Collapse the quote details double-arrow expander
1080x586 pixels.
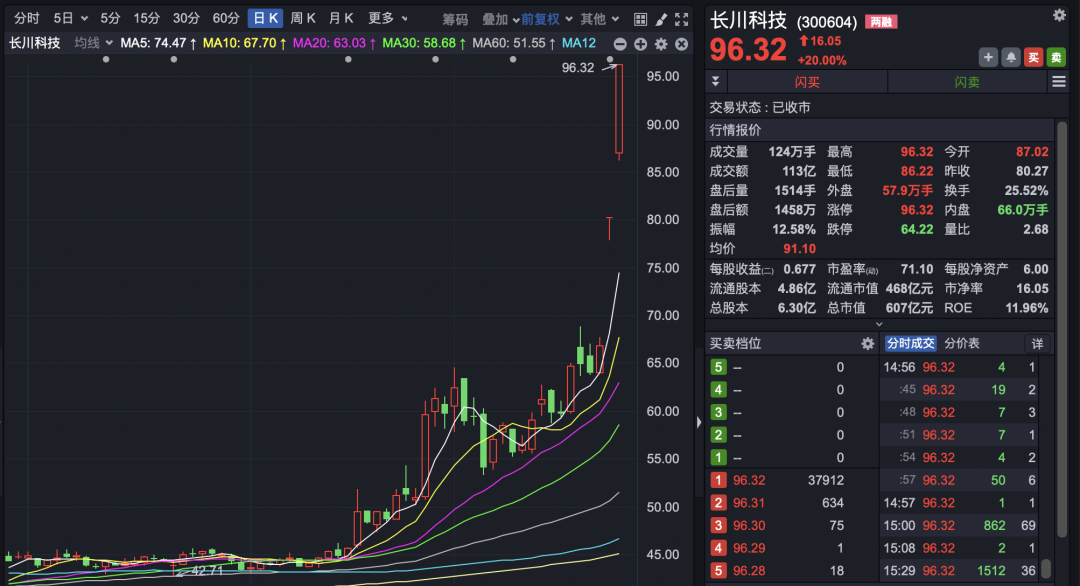(715, 83)
